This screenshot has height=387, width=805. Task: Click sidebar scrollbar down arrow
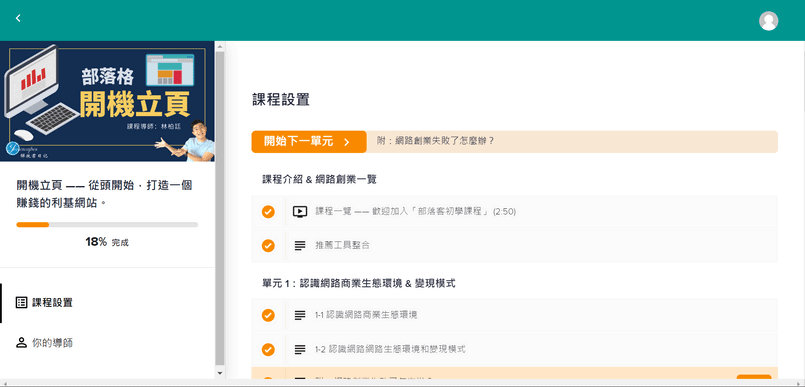pos(220,373)
